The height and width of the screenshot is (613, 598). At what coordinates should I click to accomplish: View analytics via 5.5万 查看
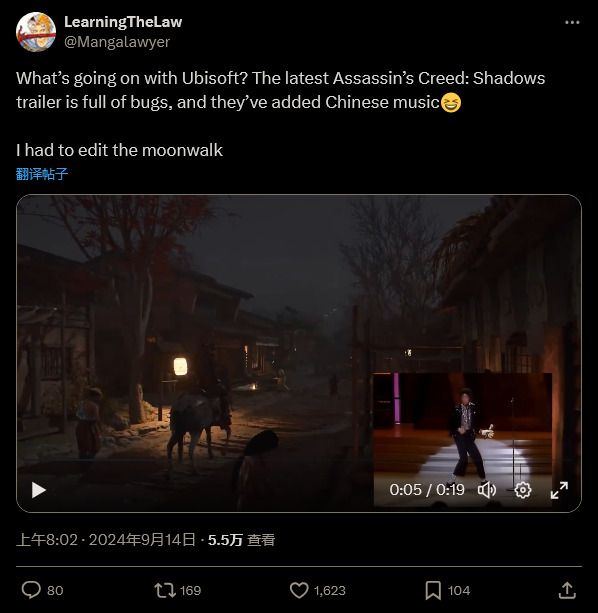(x=242, y=540)
